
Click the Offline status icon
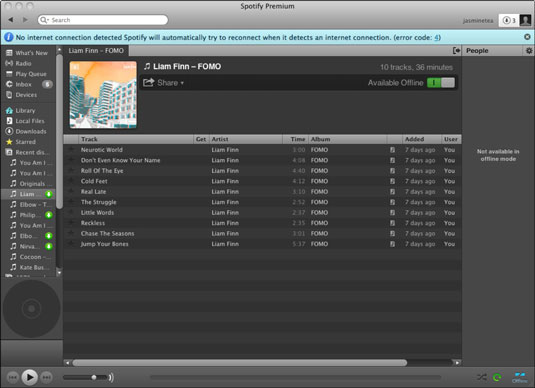click(x=520, y=377)
